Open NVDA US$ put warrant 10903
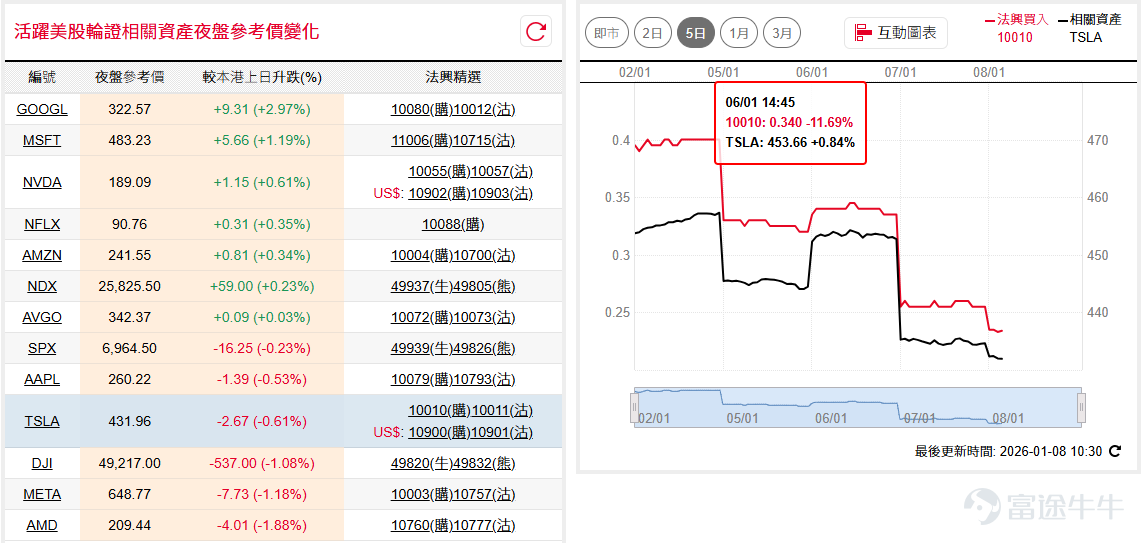Screen dimensions: 1144x543 click(x=502, y=193)
